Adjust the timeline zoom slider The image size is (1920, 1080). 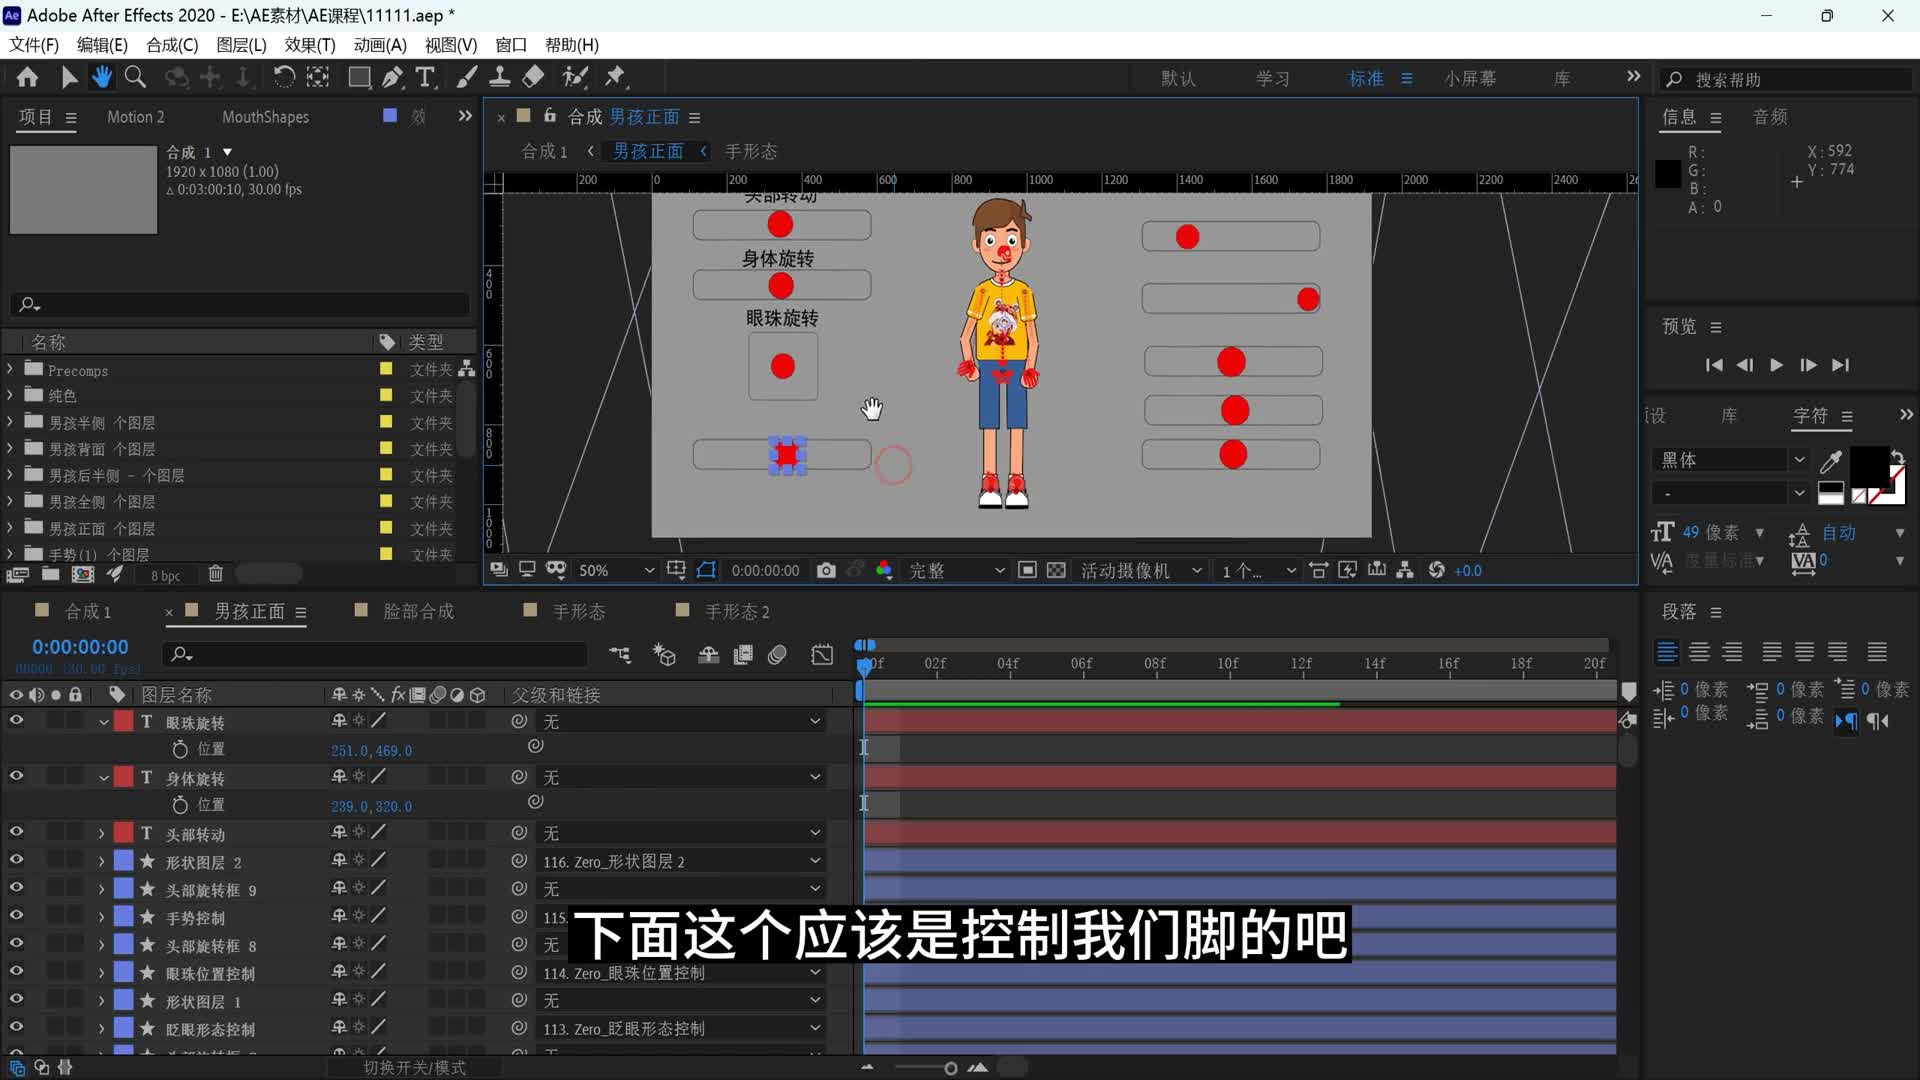(950, 1068)
